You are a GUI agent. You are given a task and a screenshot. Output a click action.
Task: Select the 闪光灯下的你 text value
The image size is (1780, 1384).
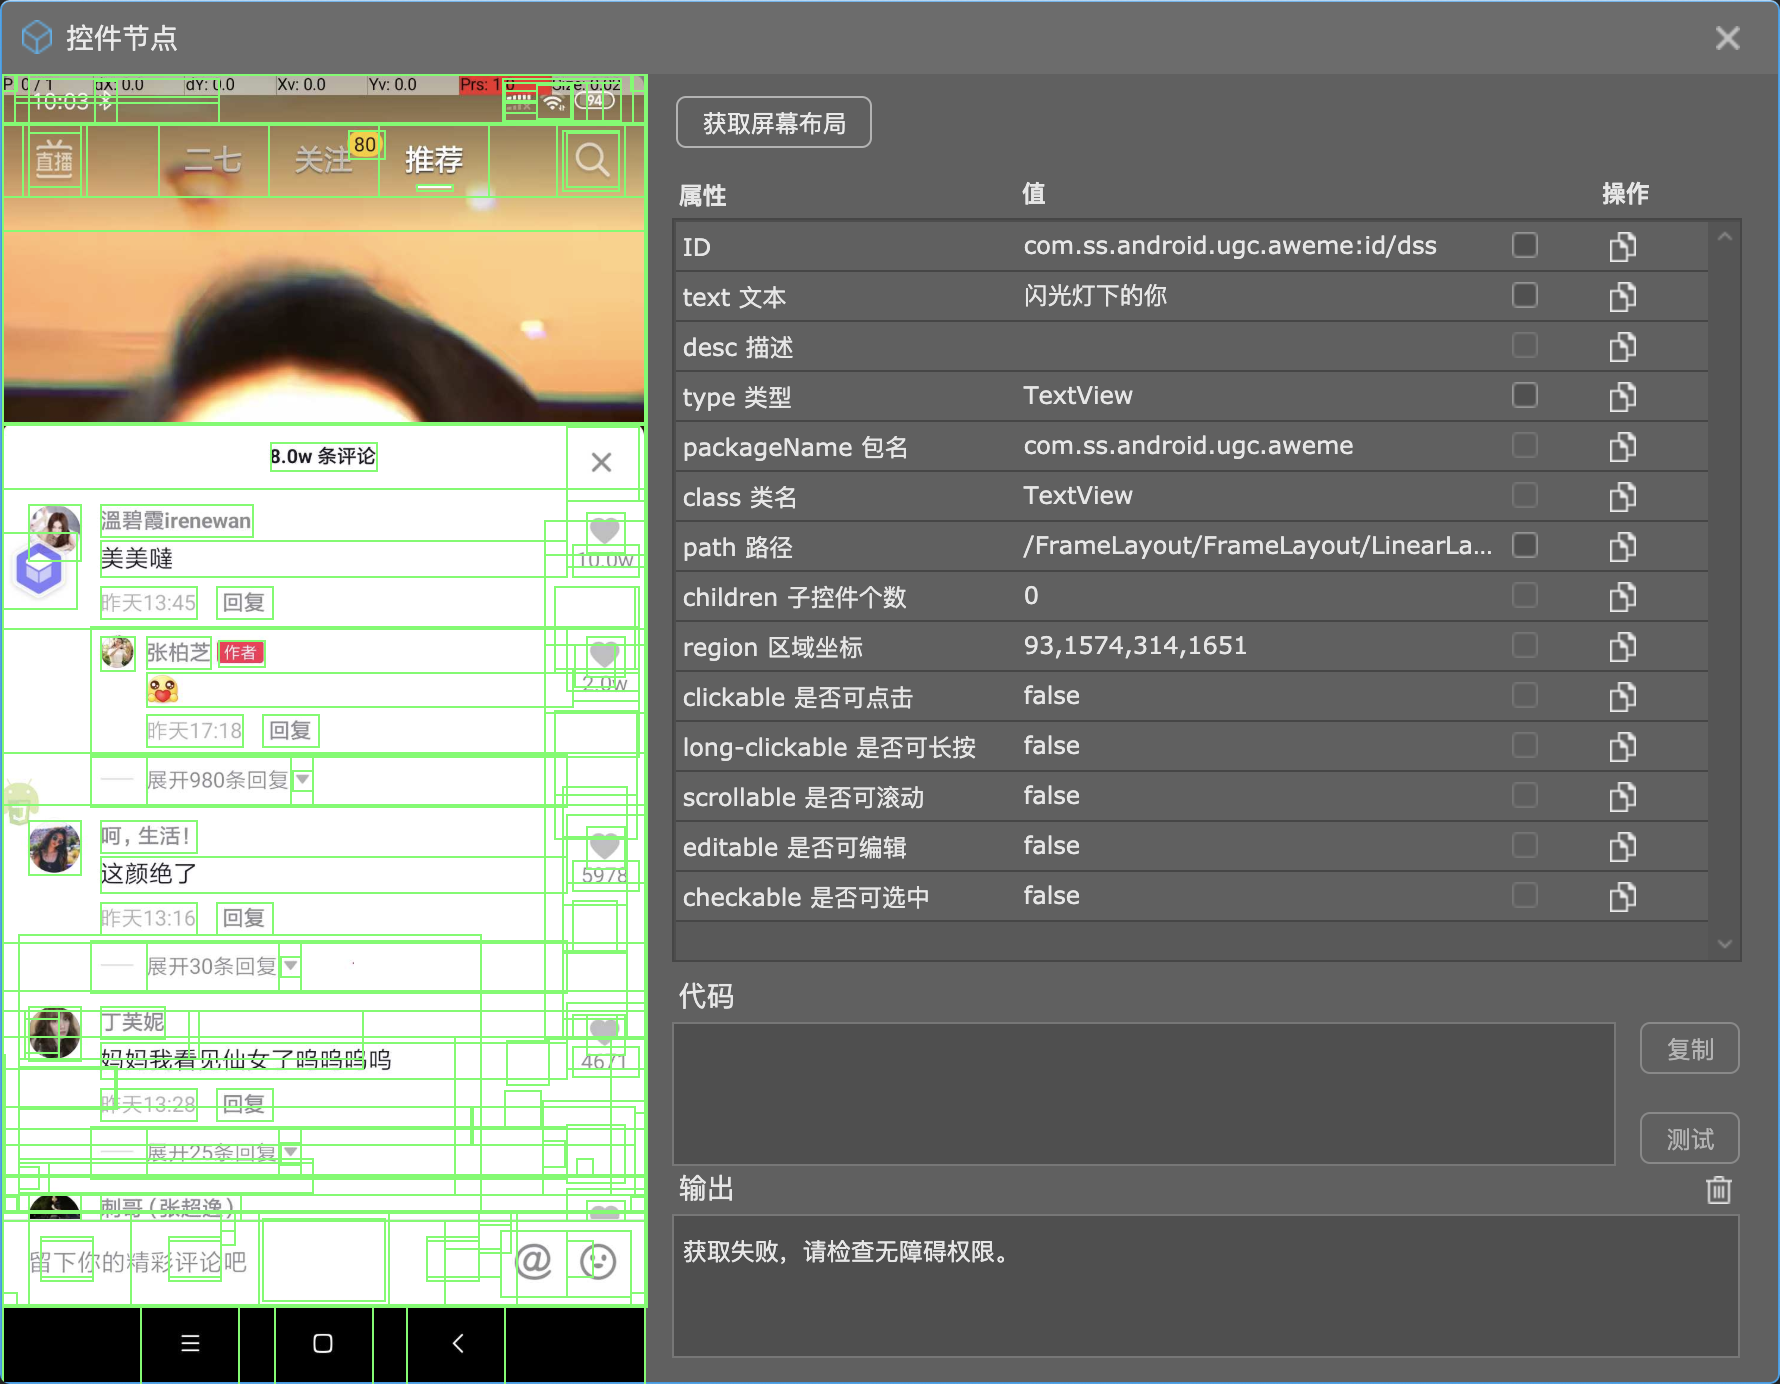click(x=1095, y=295)
